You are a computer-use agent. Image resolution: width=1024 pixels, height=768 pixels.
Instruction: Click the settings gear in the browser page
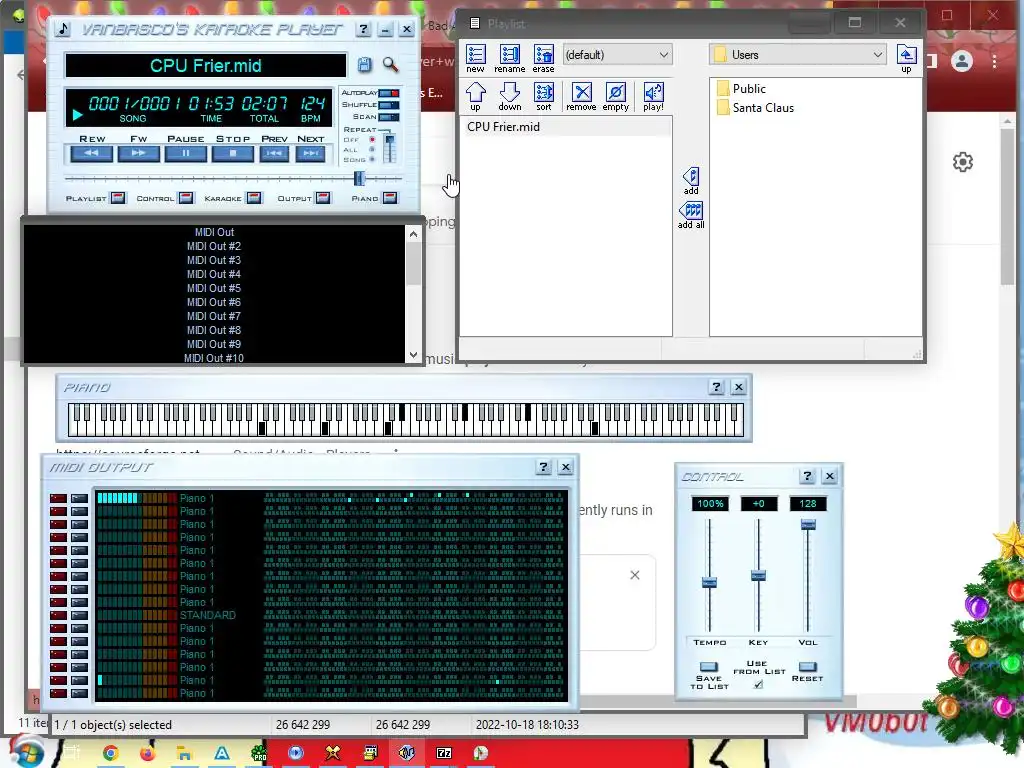coord(963,162)
